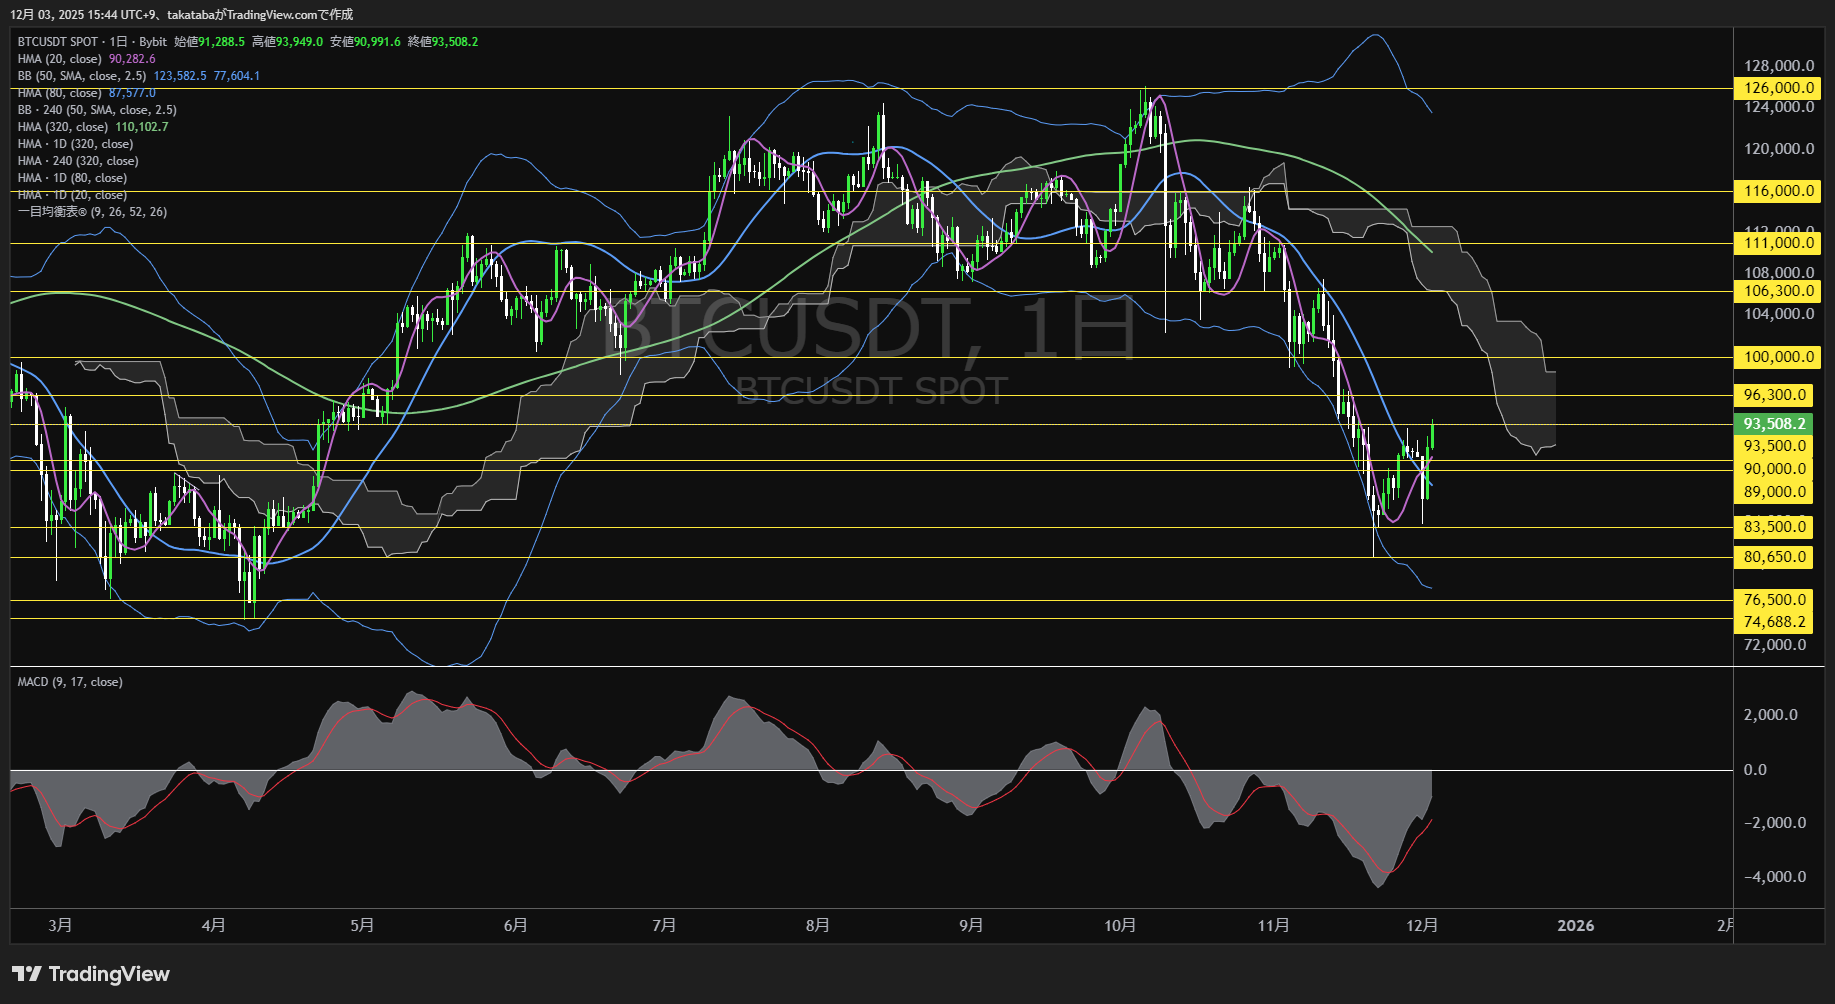
Task: Click the TradingView wordmark at bottom left
Action: 109,974
